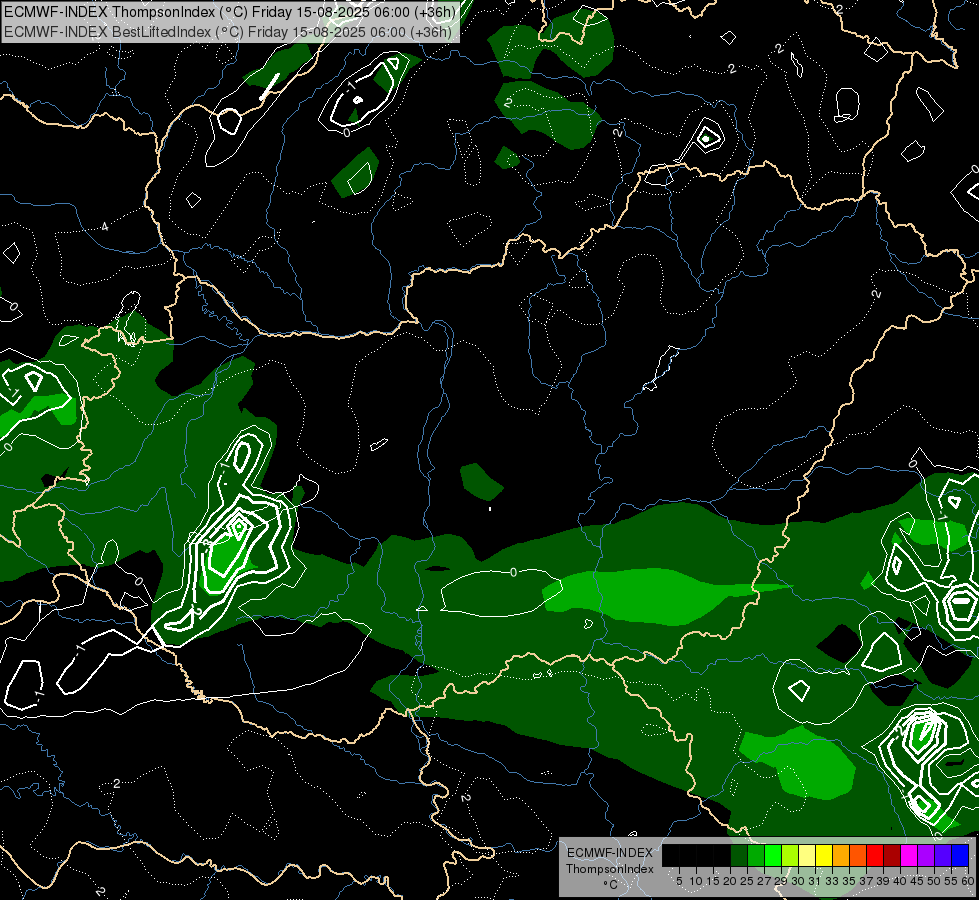Click the blue 55–60 legend swatch
Image resolution: width=979 pixels, height=900 pixels.
click(x=960, y=855)
